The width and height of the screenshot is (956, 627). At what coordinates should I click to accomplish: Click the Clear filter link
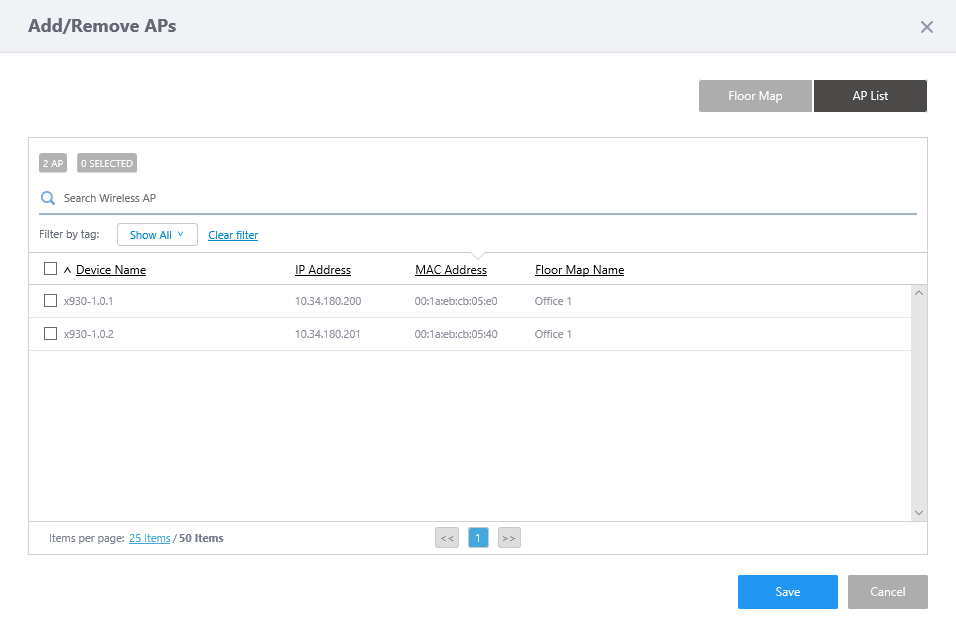tap(233, 235)
